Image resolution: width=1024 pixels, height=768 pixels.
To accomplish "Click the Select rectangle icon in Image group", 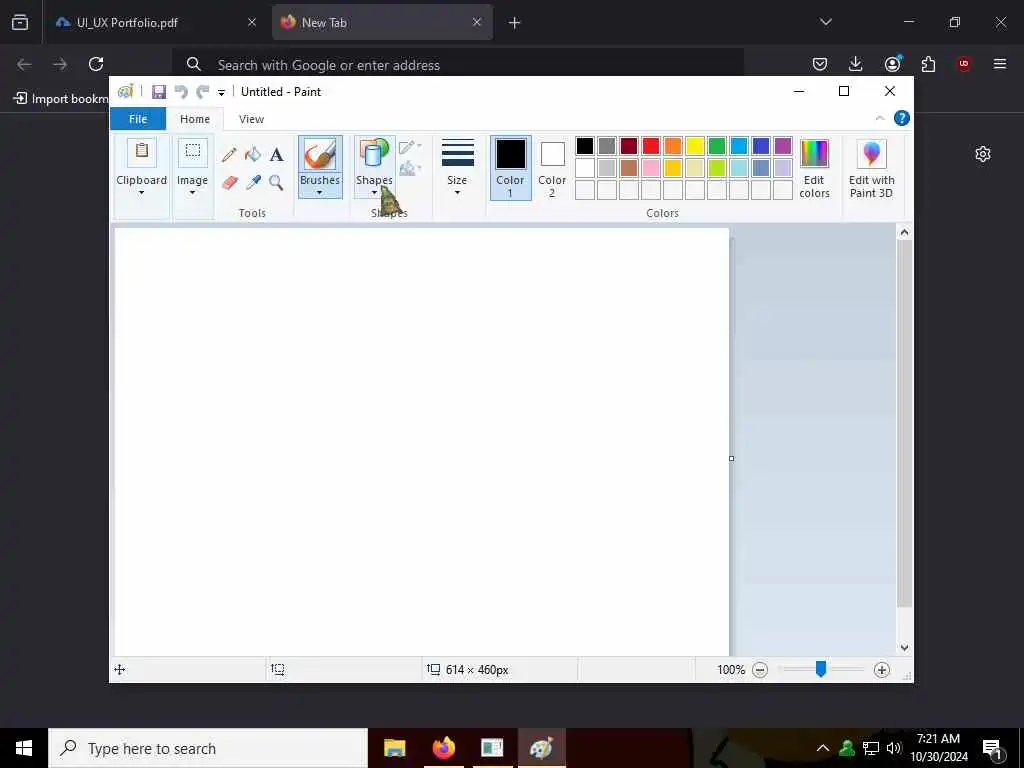I will (193, 152).
